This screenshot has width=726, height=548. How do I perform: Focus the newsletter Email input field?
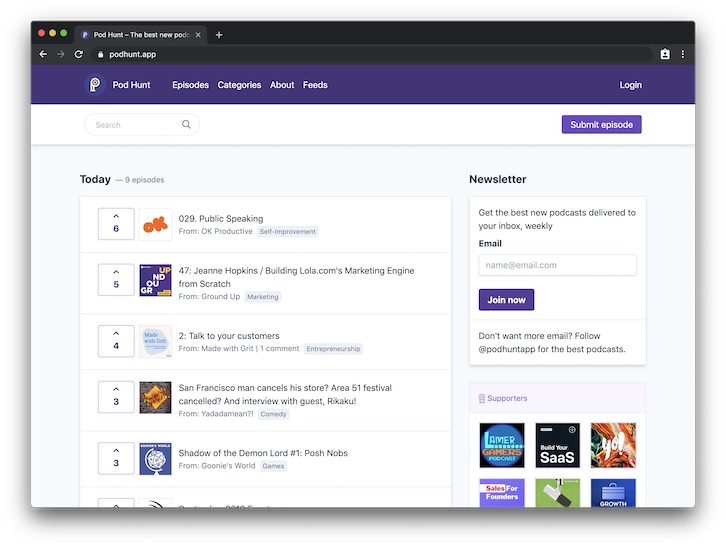click(x=557, y=265)
